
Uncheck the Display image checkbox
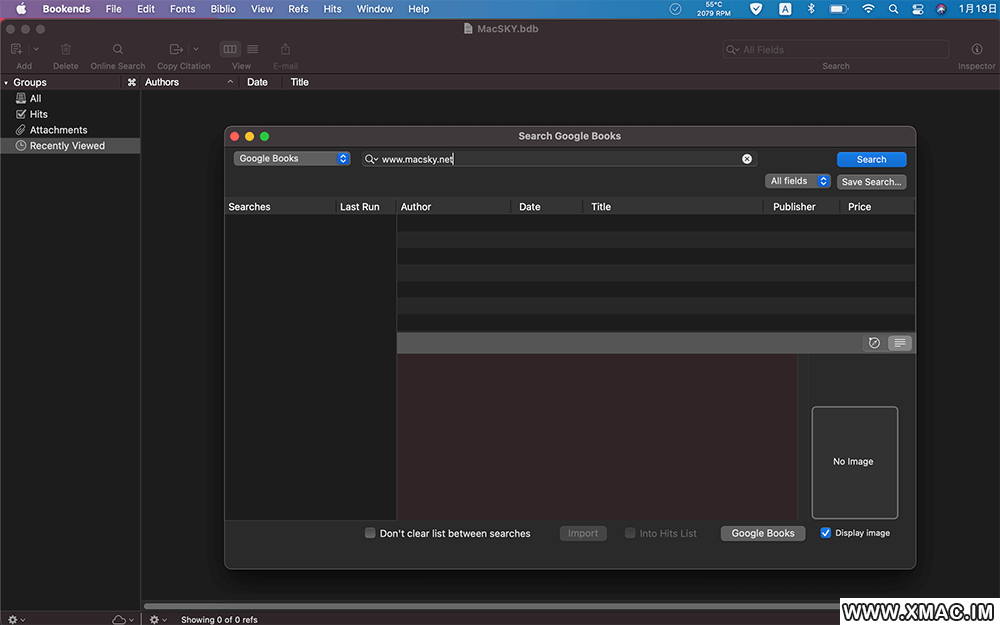(826, 533)
